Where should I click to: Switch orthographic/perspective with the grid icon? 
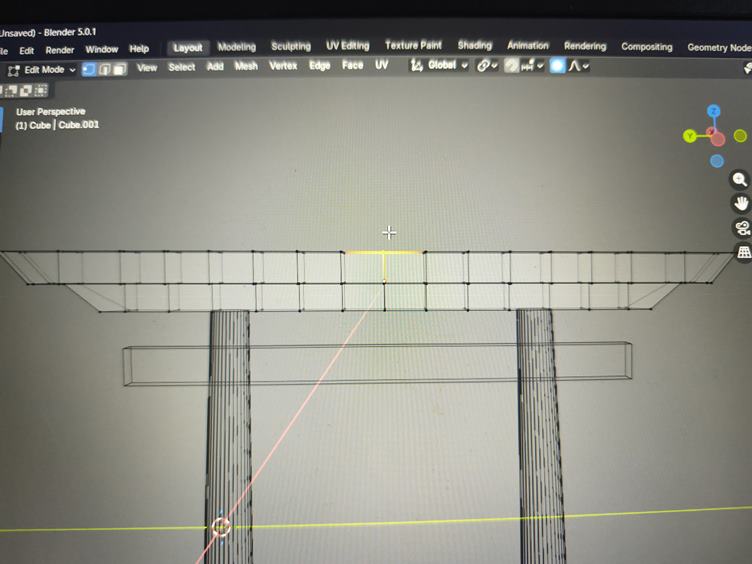tap(743, 253)
